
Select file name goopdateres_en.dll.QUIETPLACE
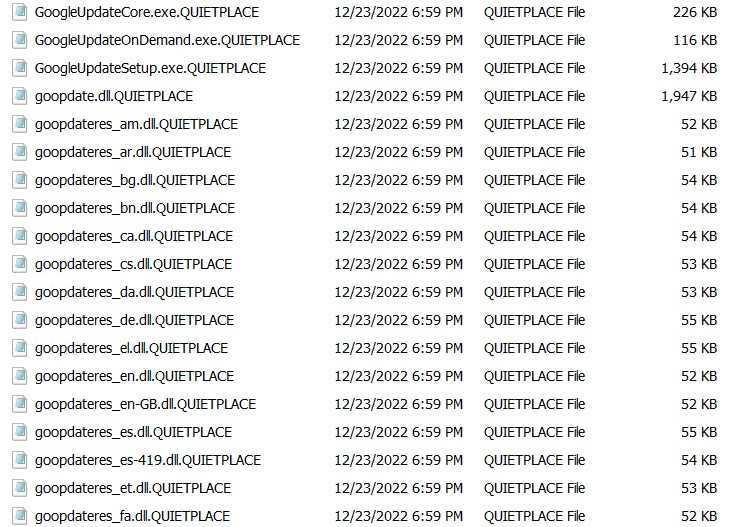click(x=134, y=376)
